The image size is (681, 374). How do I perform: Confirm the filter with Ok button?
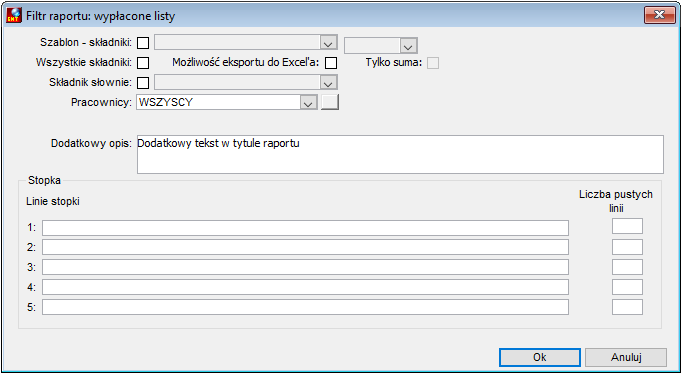pyautogui.click(x=540, y=357)
